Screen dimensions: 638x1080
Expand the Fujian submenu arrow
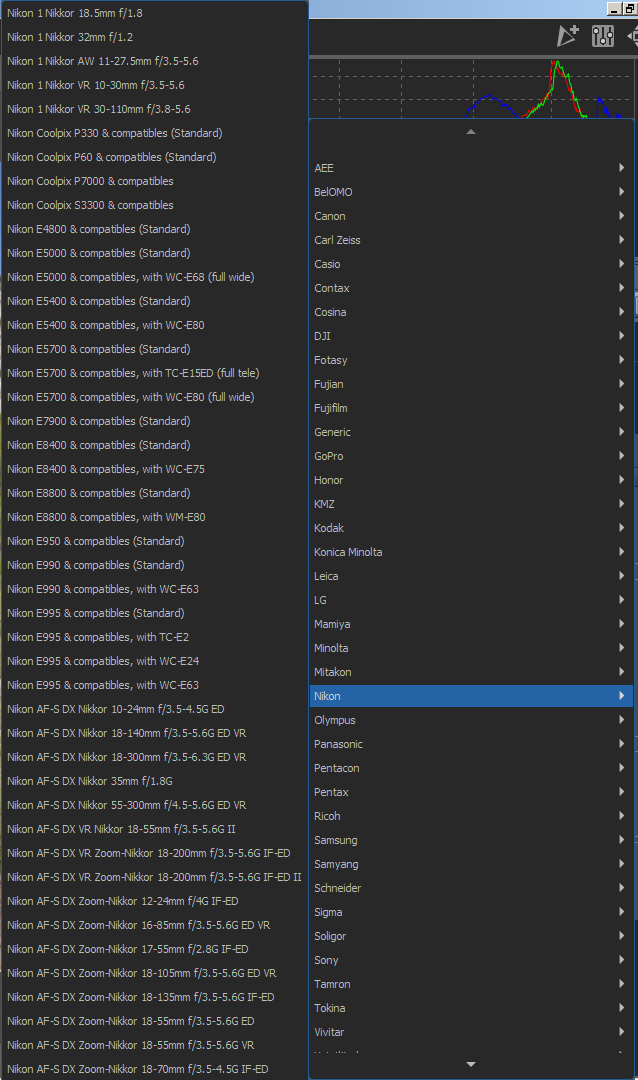[x=621, y=384]
